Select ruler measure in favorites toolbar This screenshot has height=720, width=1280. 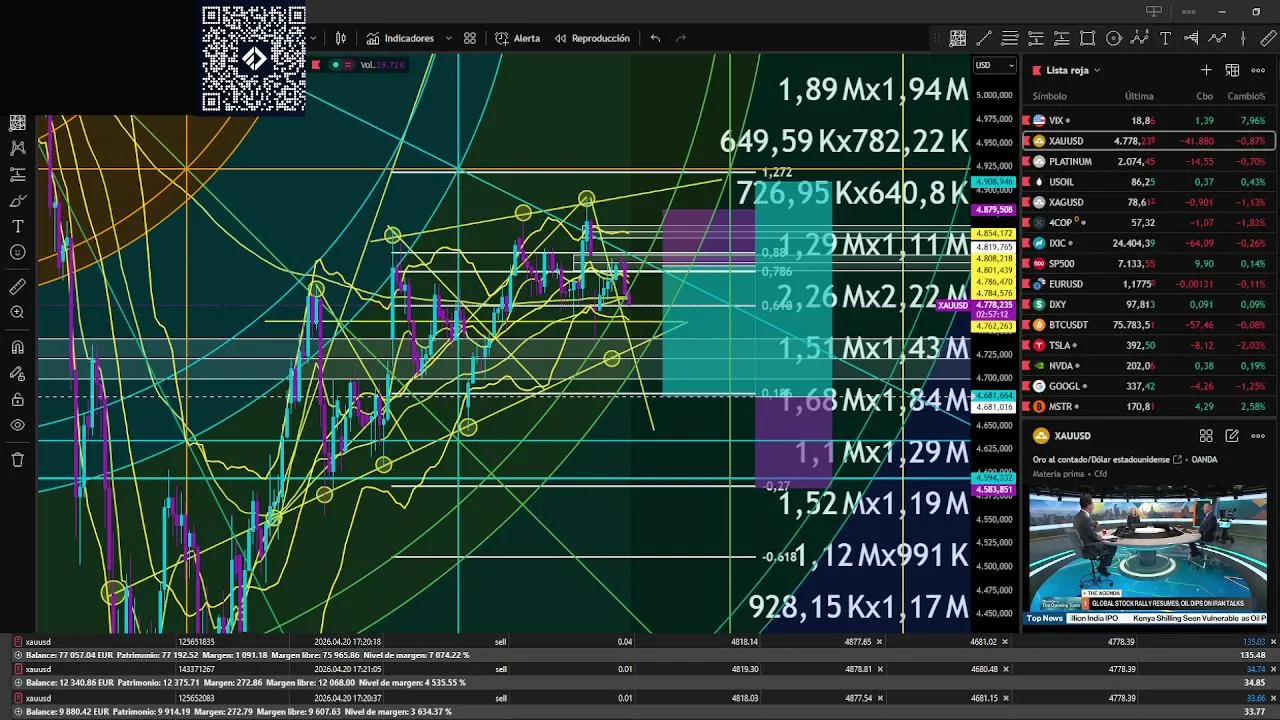pos(1269,38)
